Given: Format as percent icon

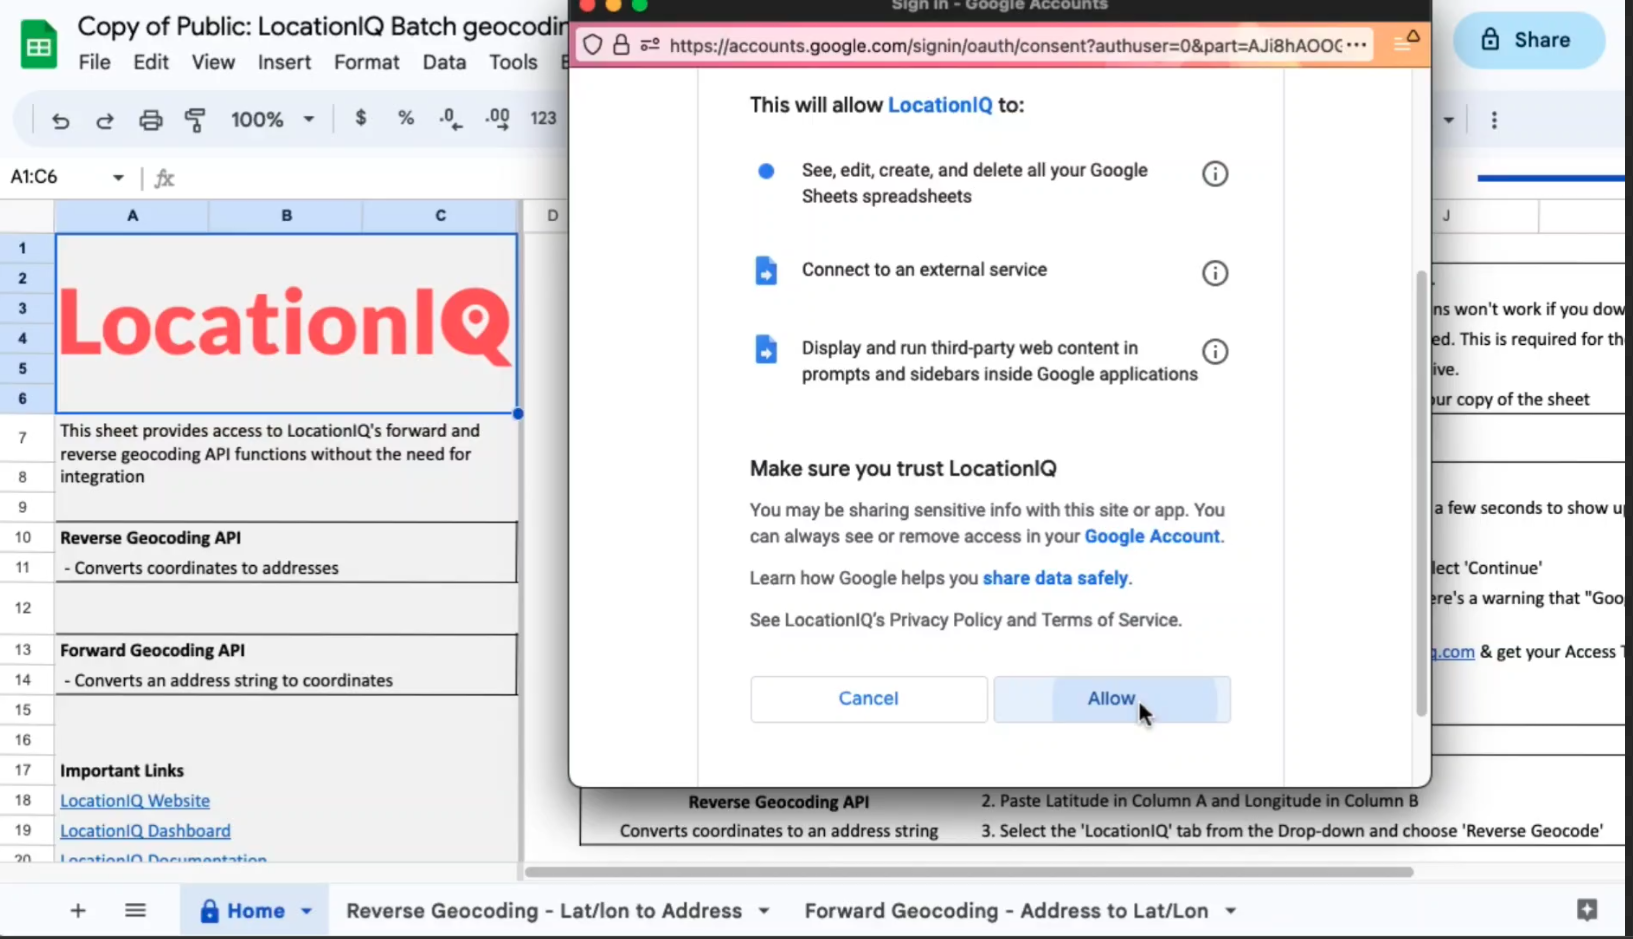Looking at the screenshot, I should [x=405, y=118].
